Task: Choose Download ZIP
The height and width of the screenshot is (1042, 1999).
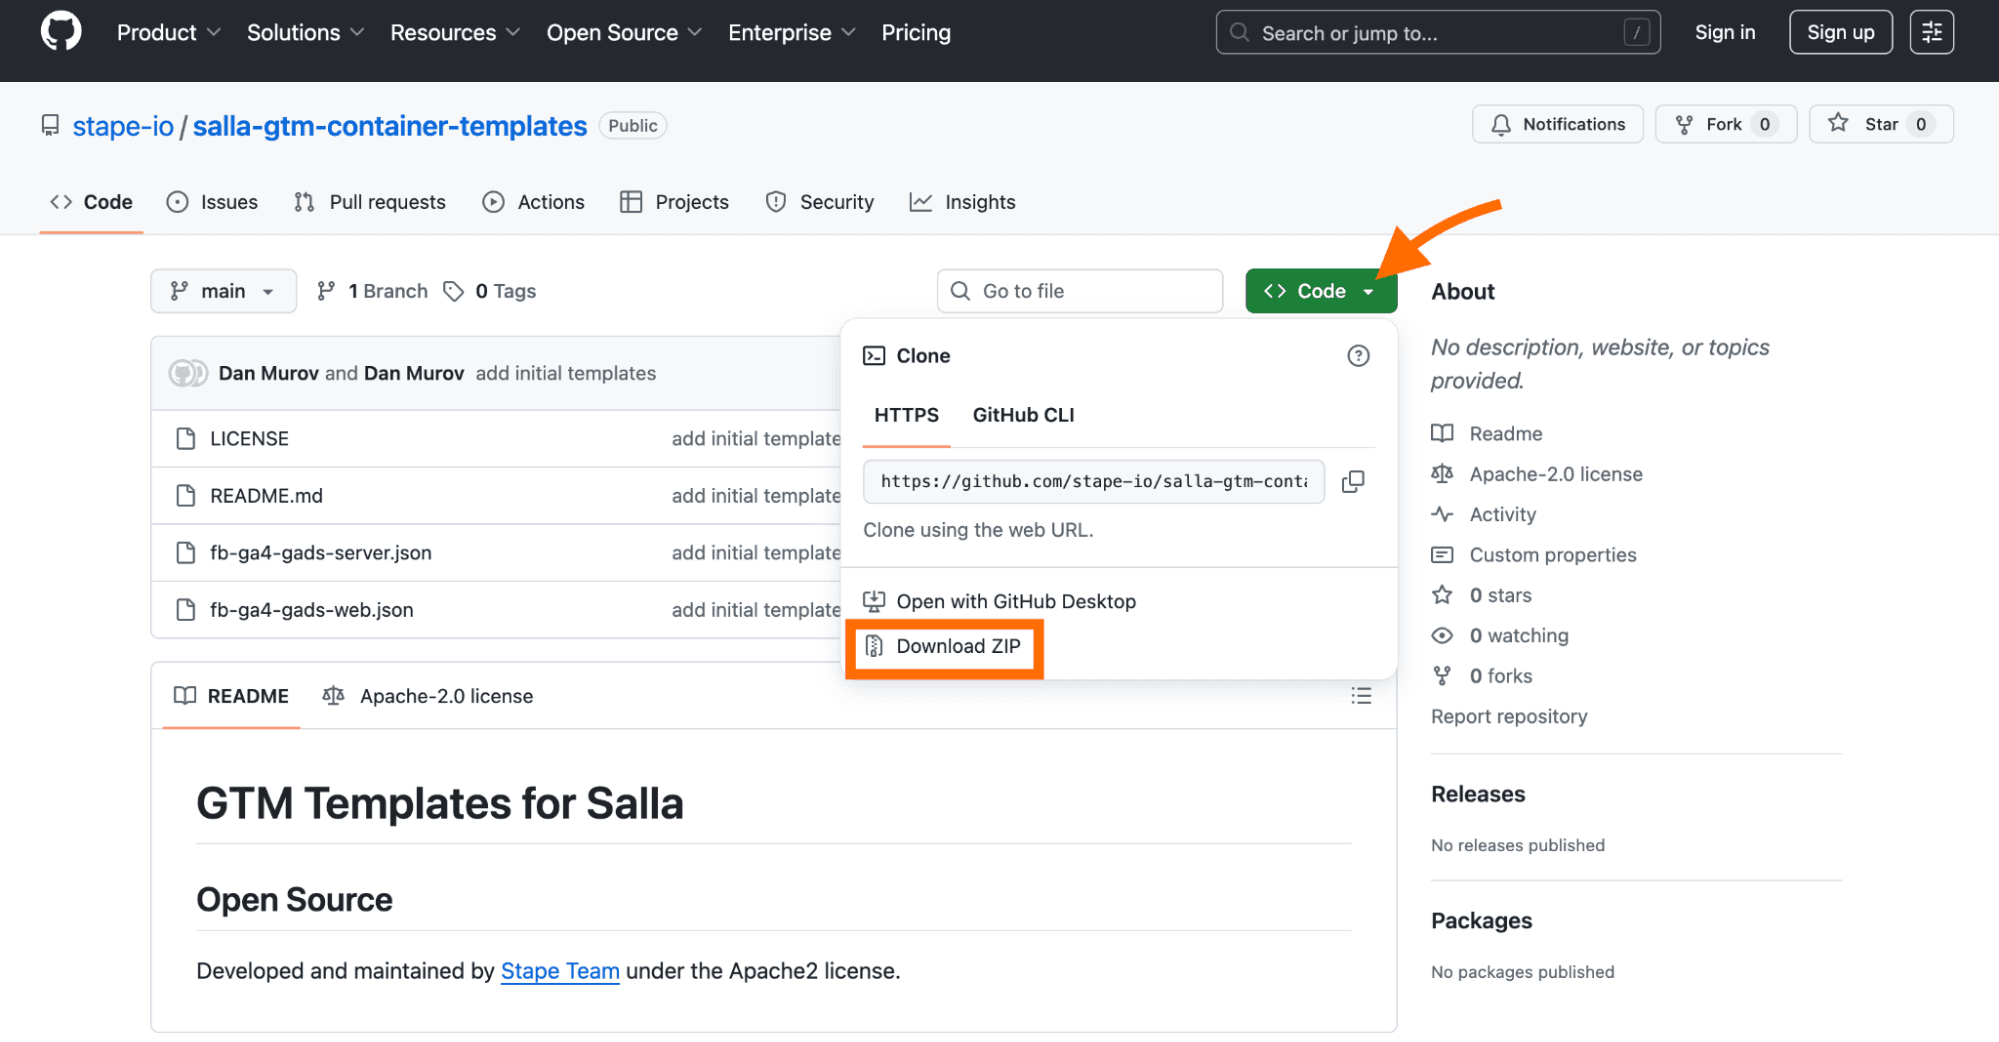Action: (943, 646)
